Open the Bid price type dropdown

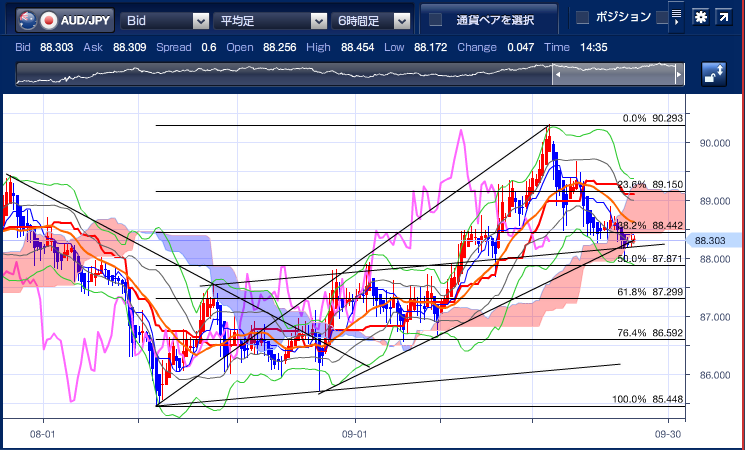click(x=164, y=21)
